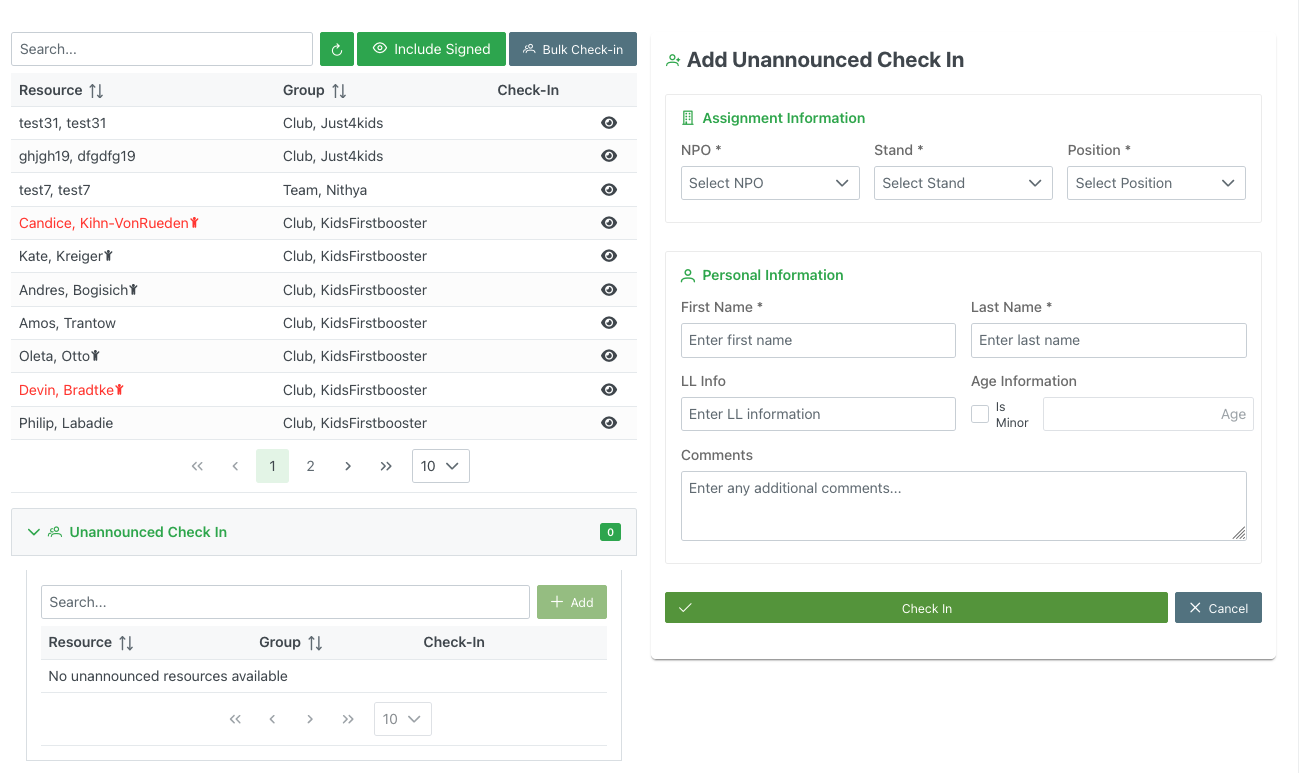Click eye icon for Amos, Trantow

point(608,323)
